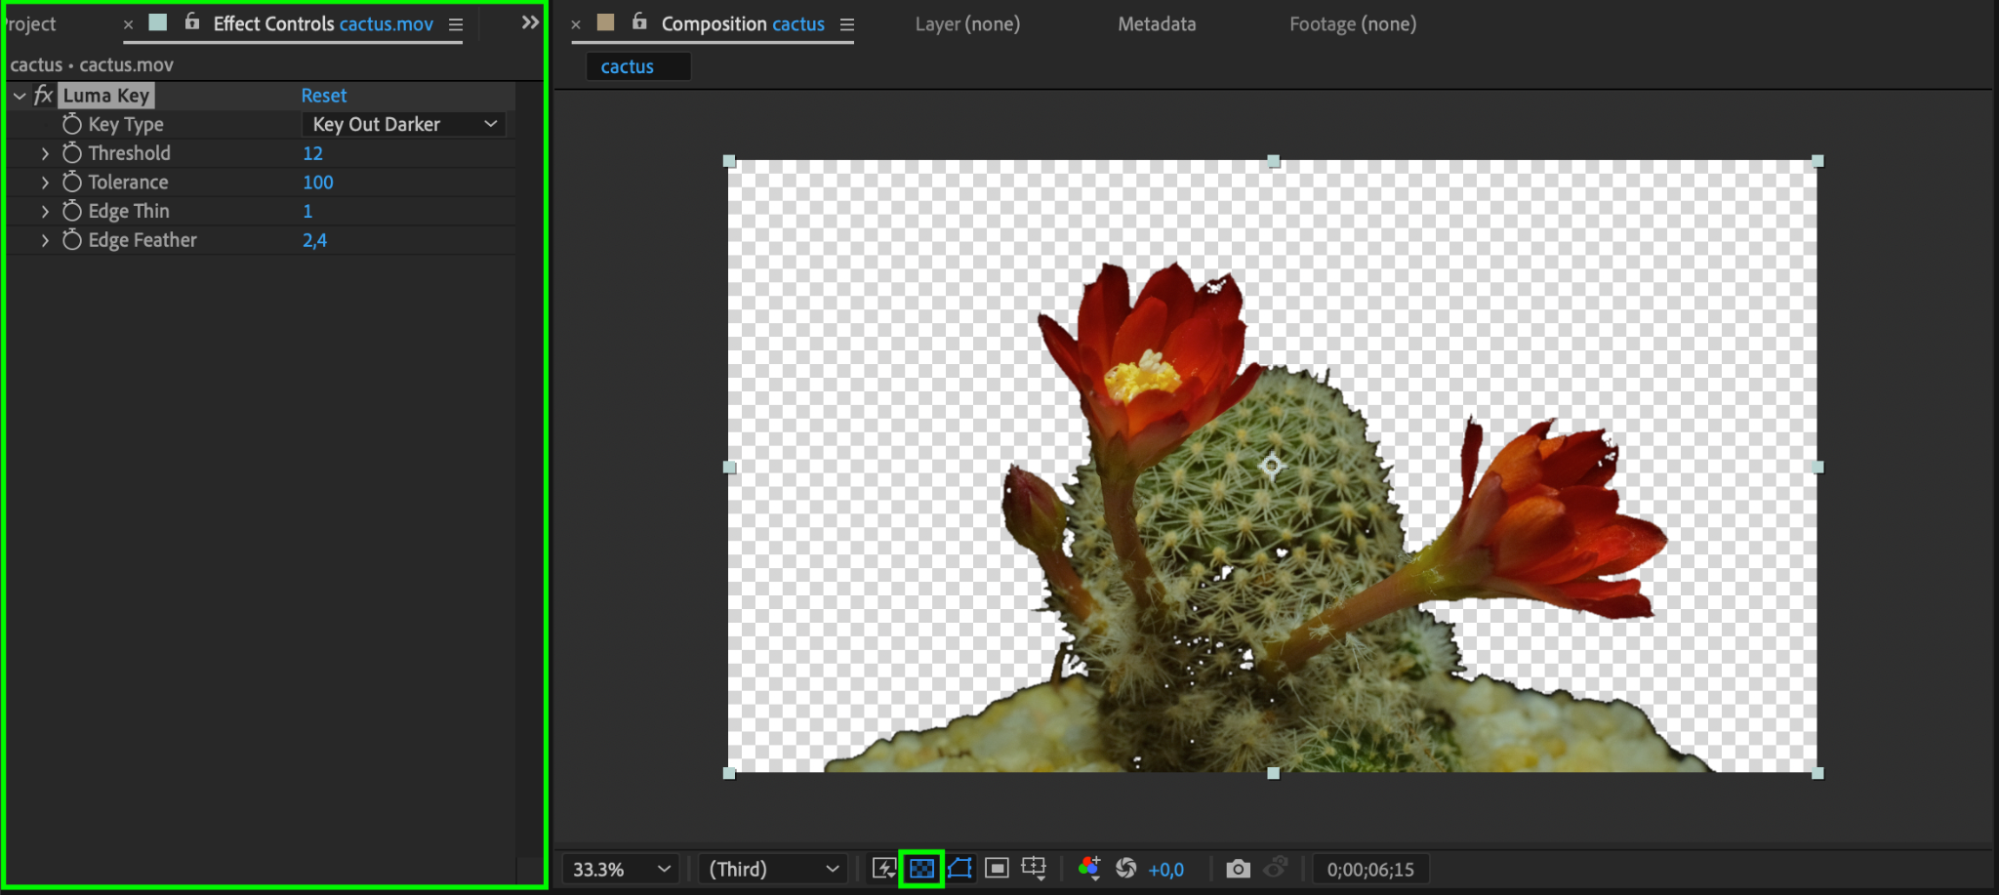Expand the Tolerance property
This screenshot has width=1999, height=896.
(x=45, y=182)
